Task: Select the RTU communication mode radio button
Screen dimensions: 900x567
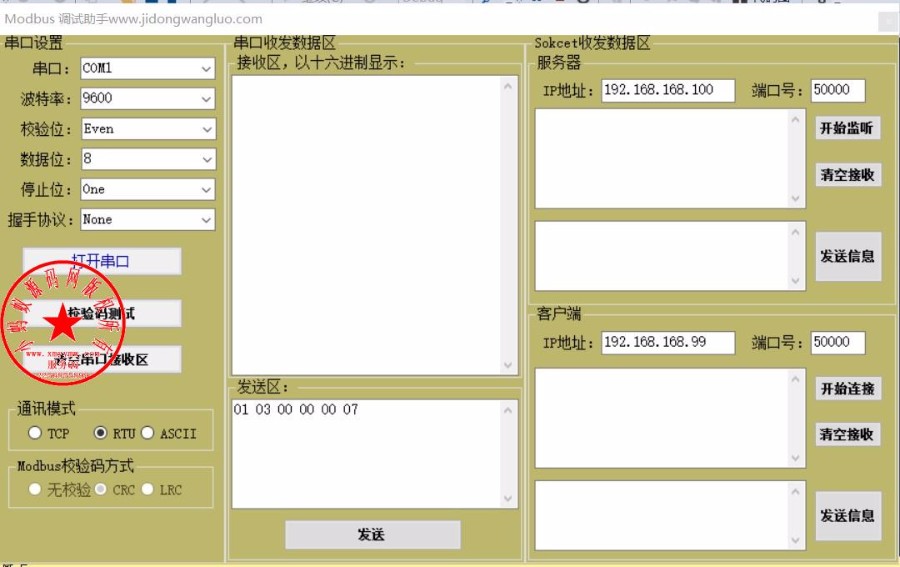Action: click(x=100, y=433)
